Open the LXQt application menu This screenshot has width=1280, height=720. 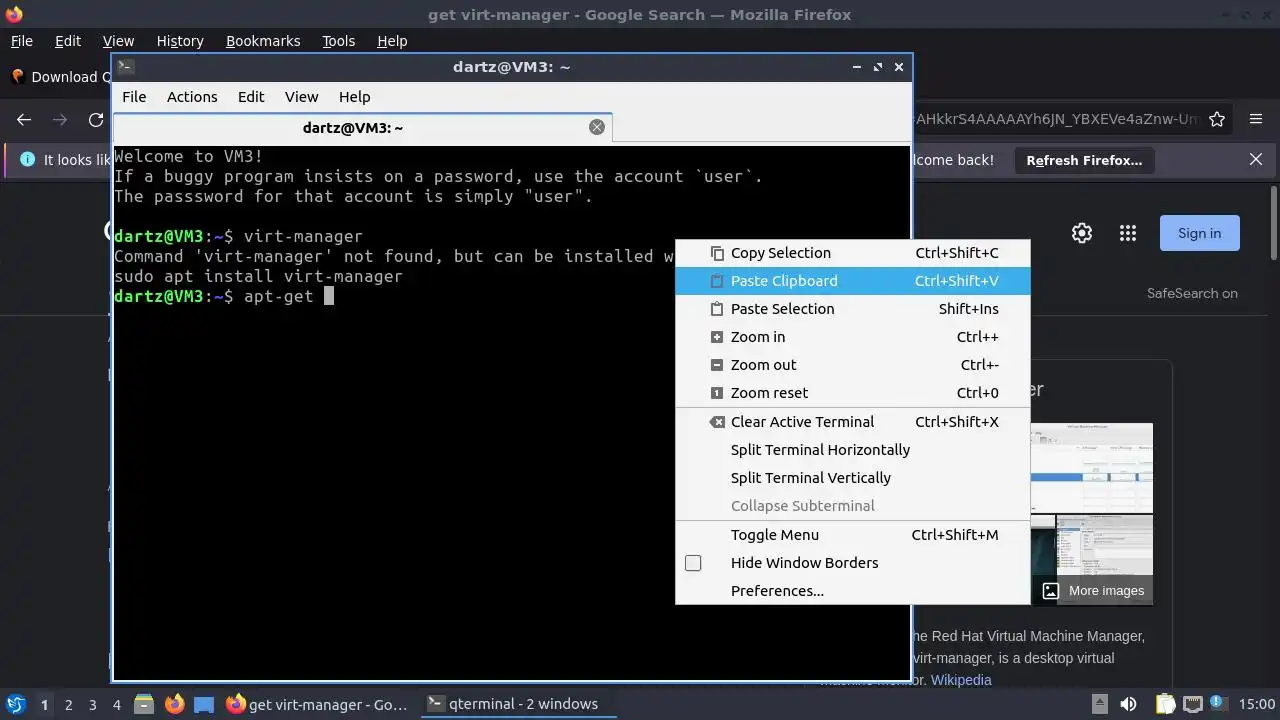(16, 704)
